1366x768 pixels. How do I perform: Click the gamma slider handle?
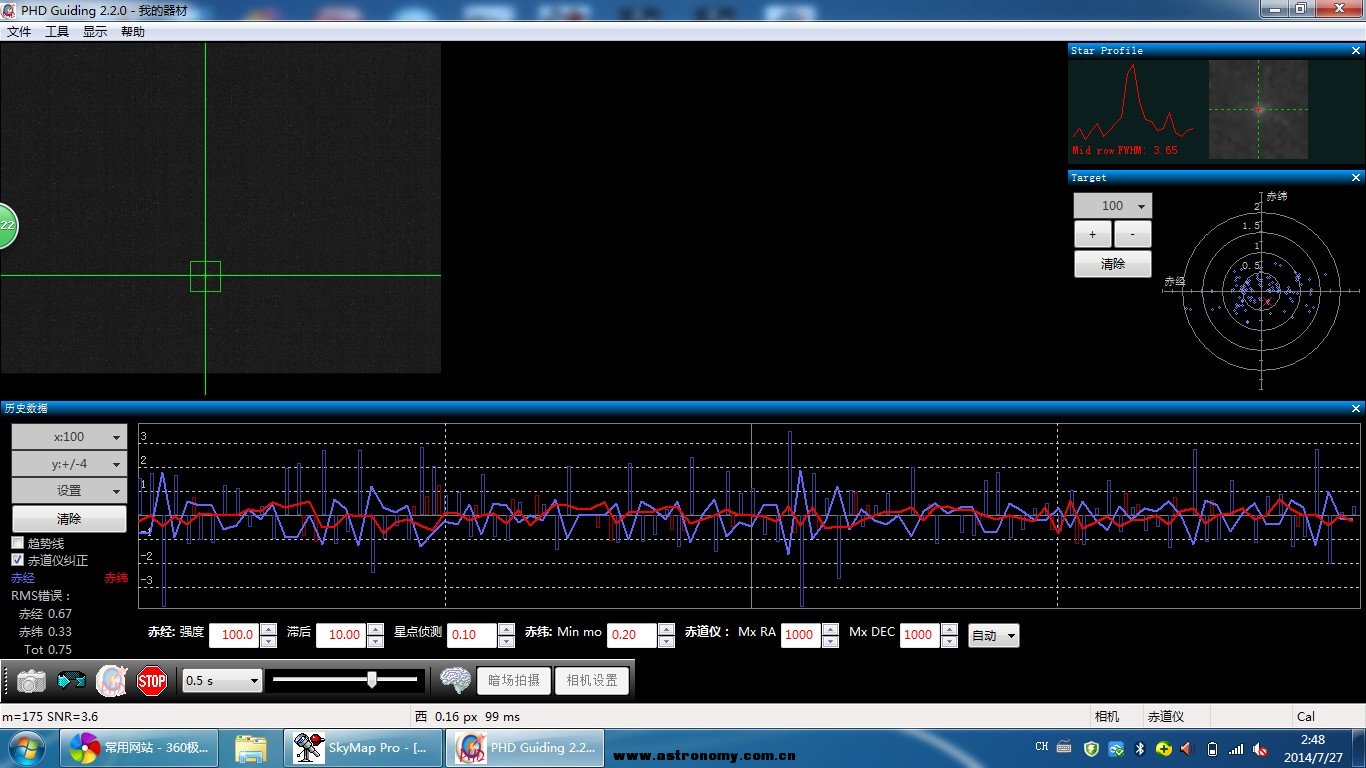pyautogui.click(x=372, y=680)
